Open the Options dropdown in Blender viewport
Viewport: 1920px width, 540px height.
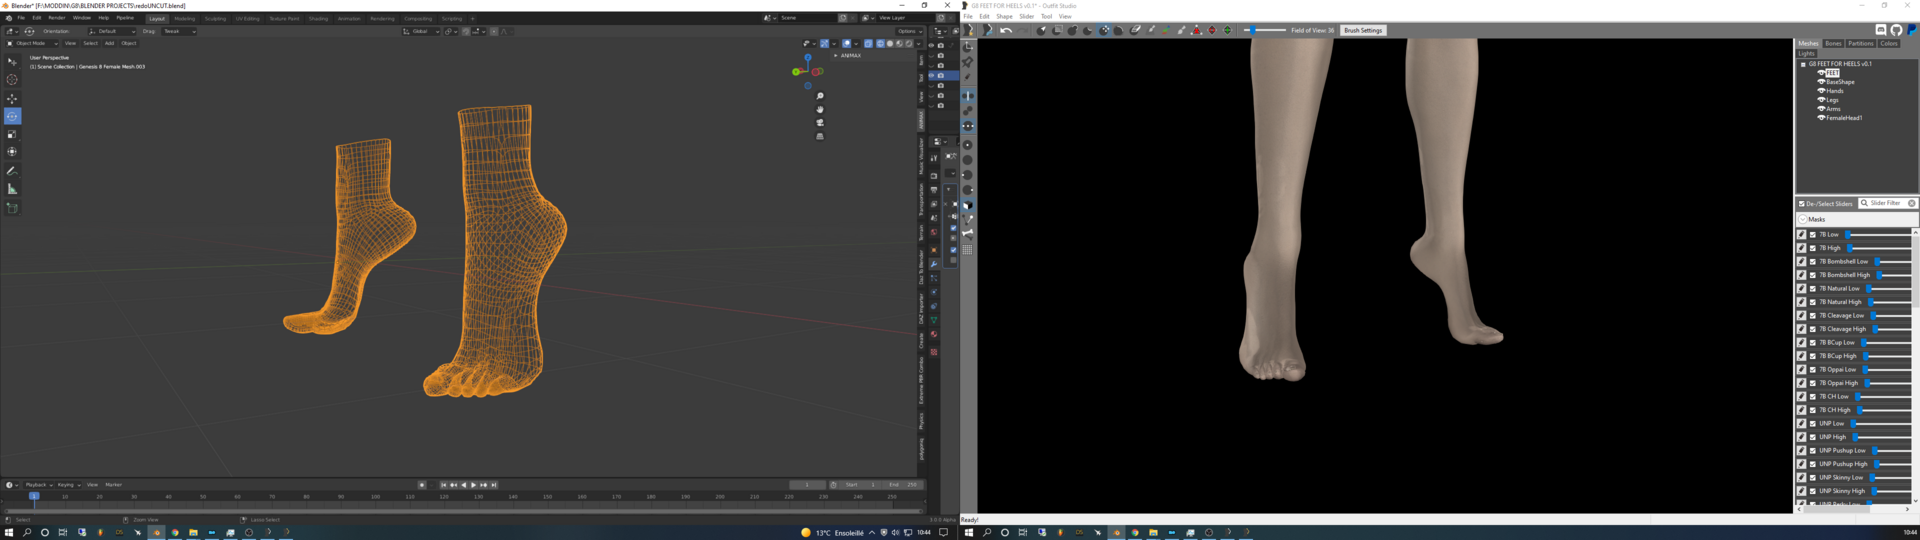click(910, 31)
